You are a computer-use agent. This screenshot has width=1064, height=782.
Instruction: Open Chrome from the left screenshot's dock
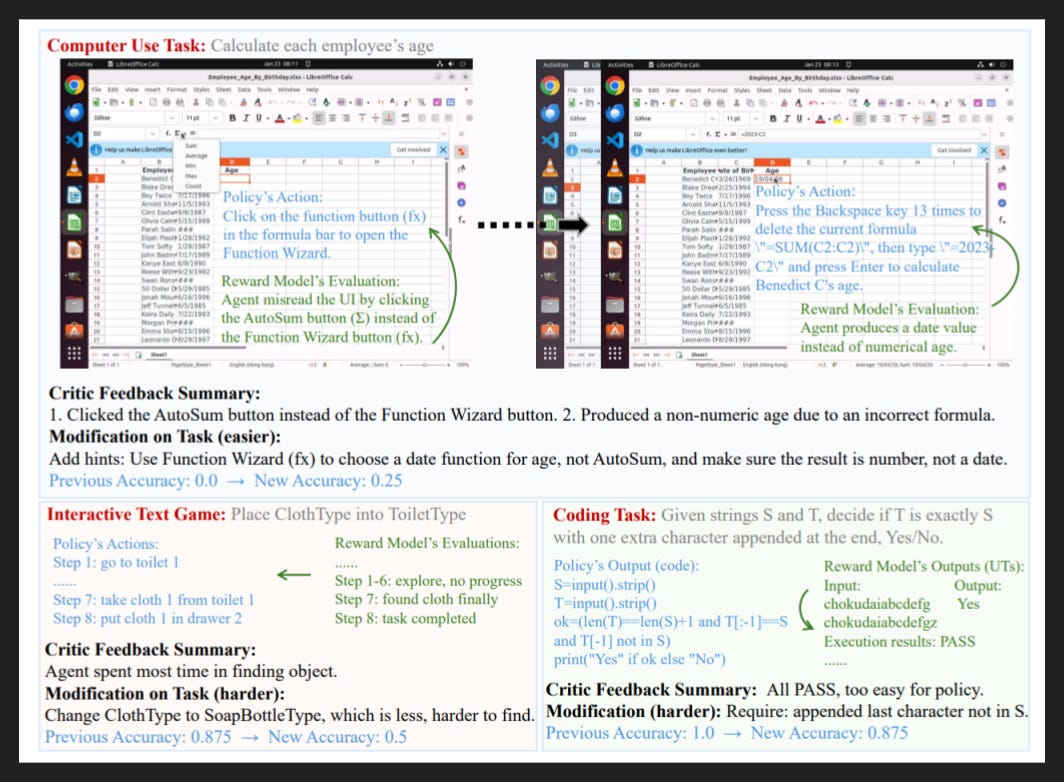pos(75,85)
